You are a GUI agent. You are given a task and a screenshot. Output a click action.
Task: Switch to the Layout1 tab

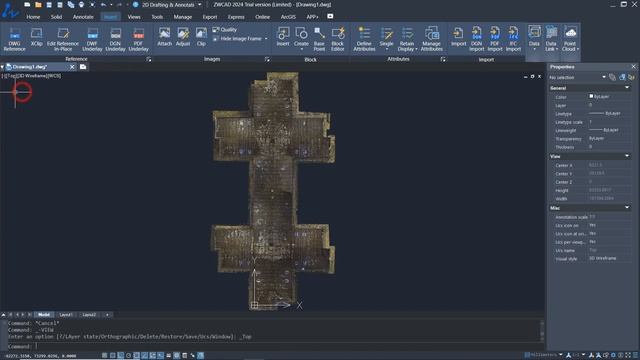[66, 315]
